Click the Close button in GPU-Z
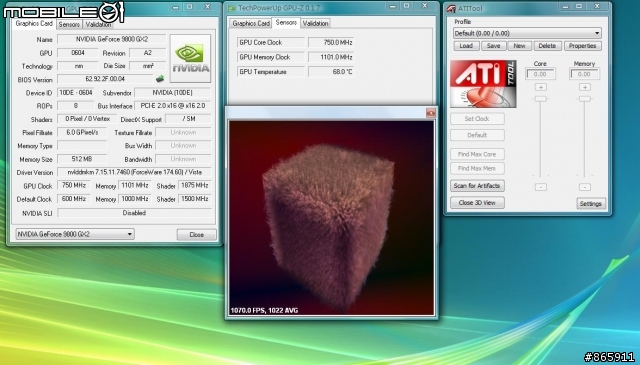 click(196, 234)
